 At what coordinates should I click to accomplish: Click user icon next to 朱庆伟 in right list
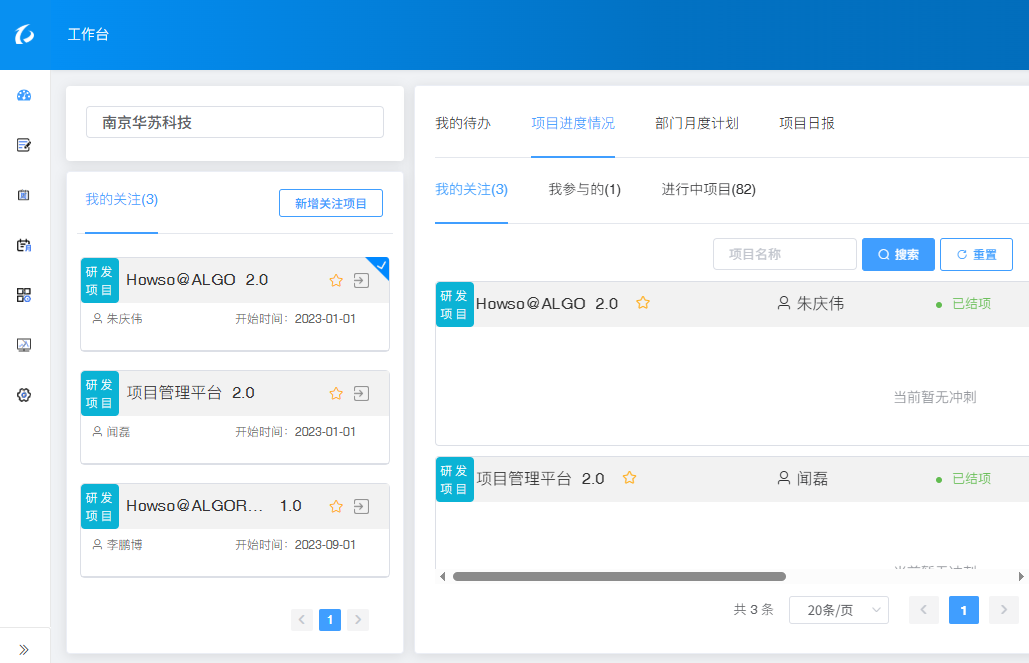(784, 303)
